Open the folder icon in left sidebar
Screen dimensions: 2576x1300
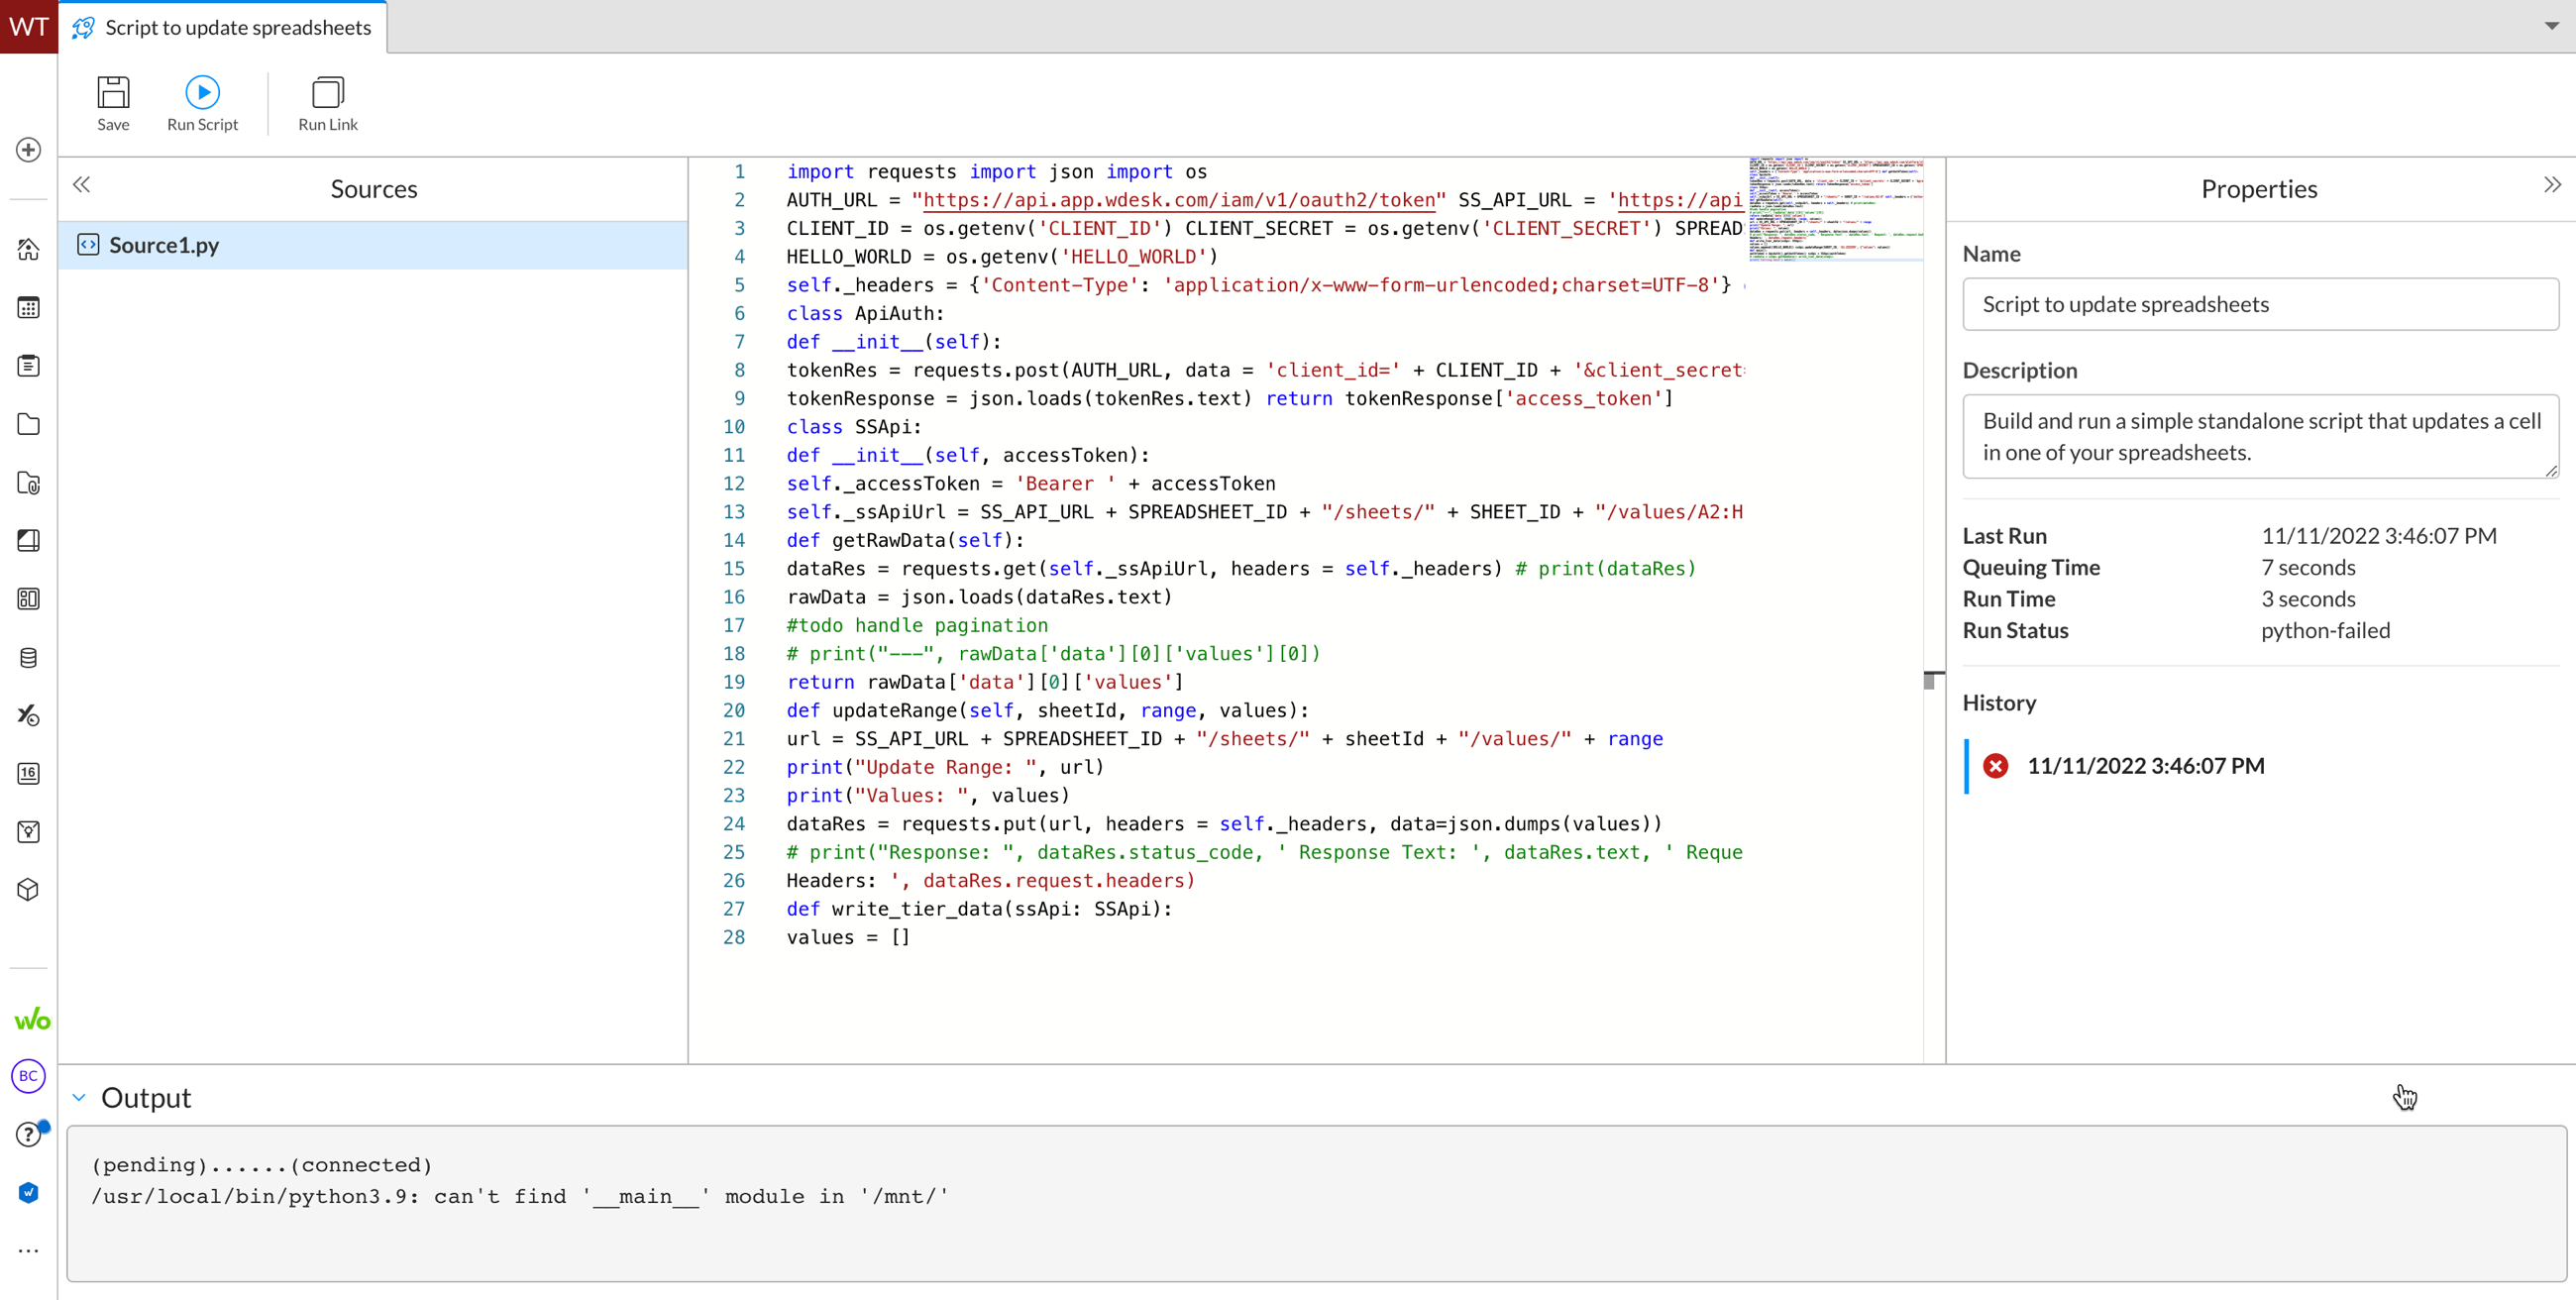pos(28,424)
